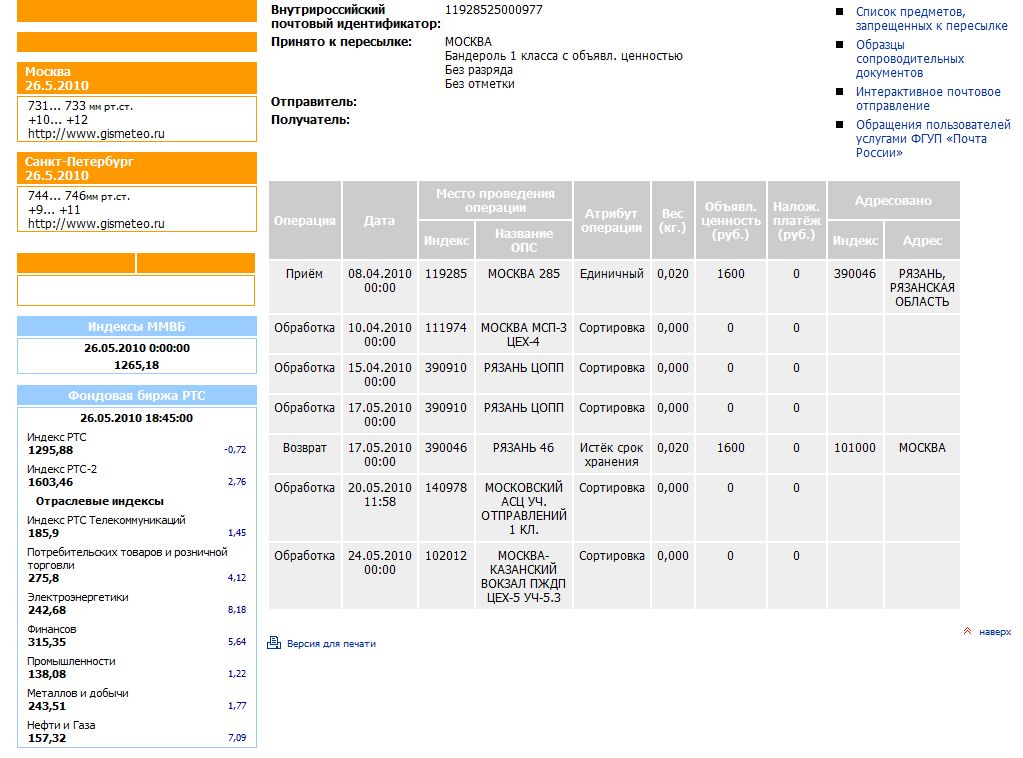The image size is (1023, 758).
Task: Open Образцы сопроводительных документов link
Action: pyautogui.click(x=909, y=59)
